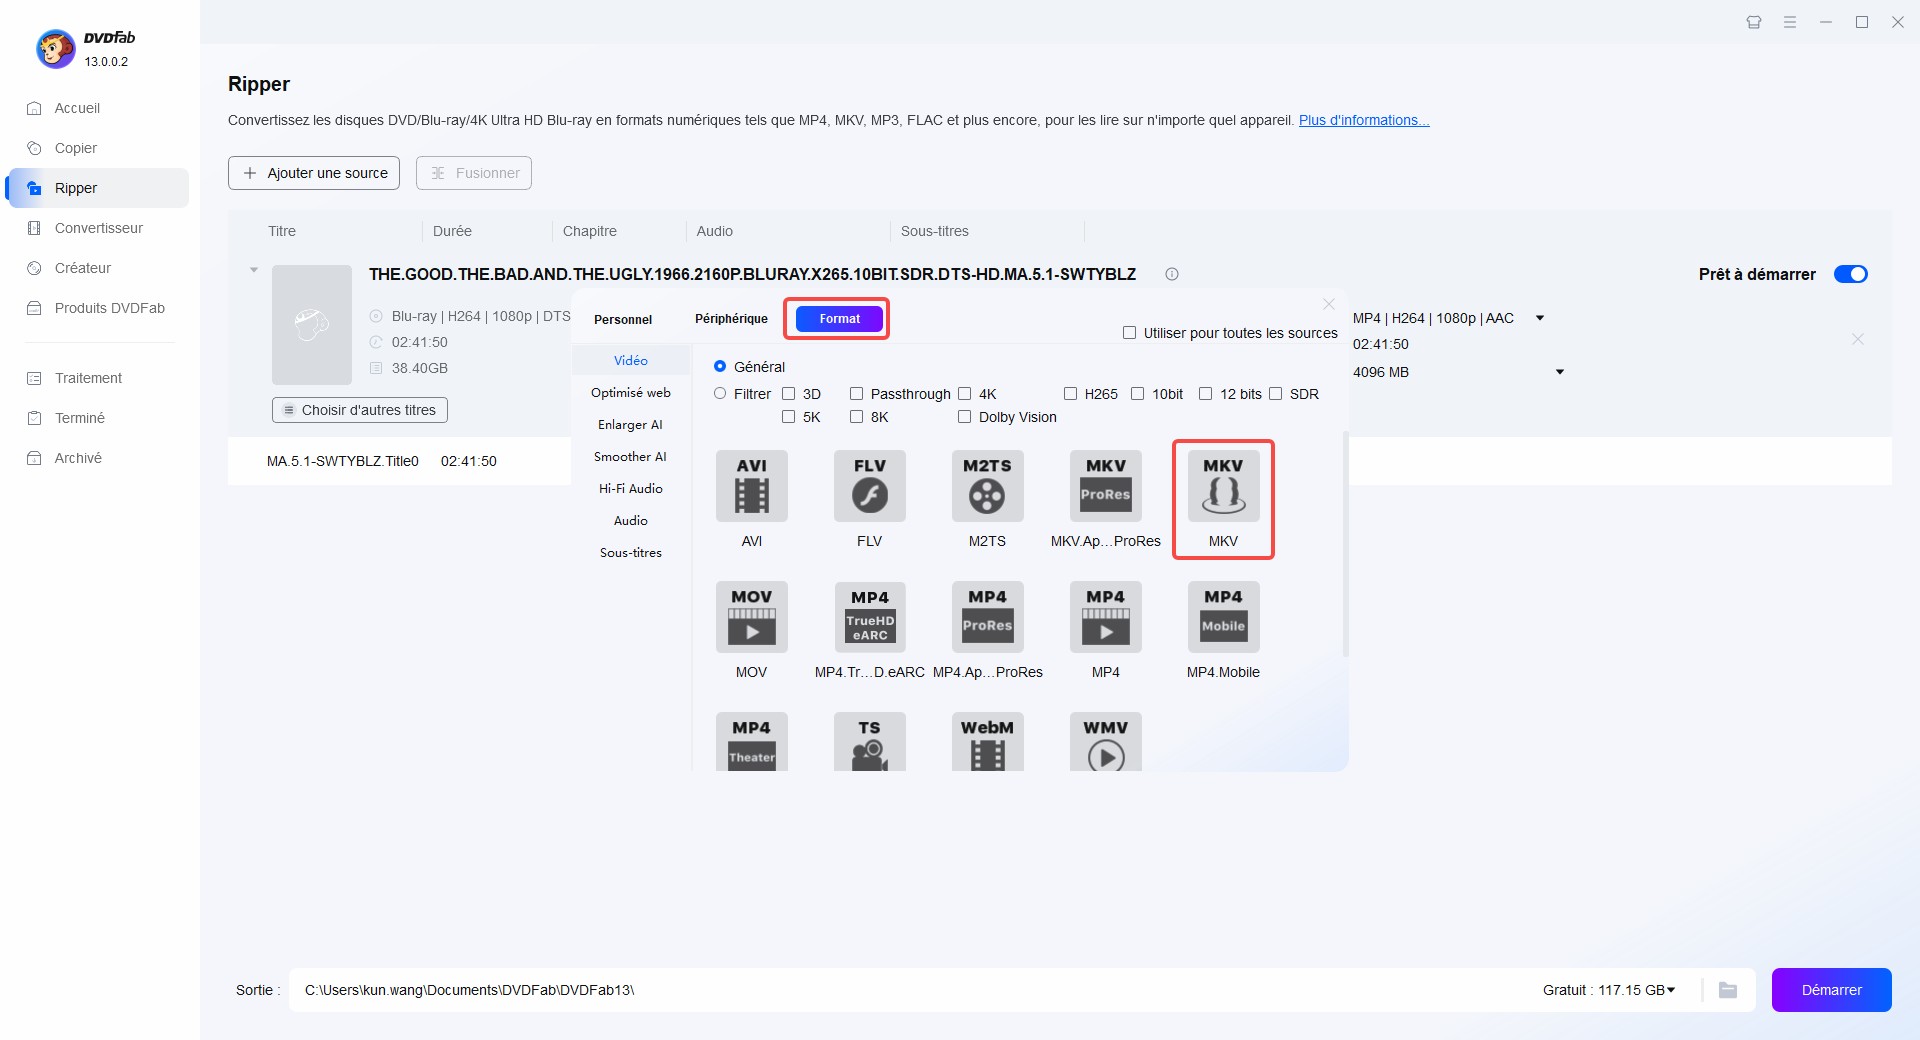Click Ajouter une source button
The image size is (1920, 1040).
pos(314,173)
